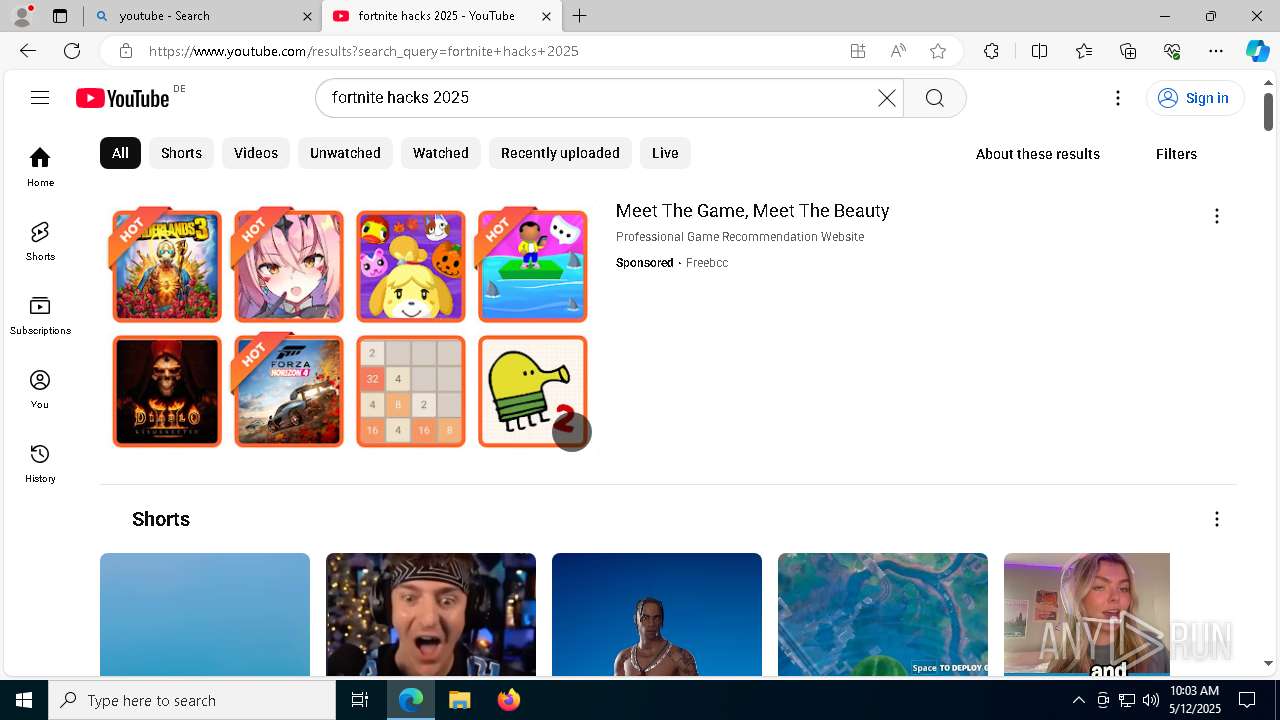The image size is (1280, 720).
Task: Open the volume control in the tray
Action: [1151, 700]
